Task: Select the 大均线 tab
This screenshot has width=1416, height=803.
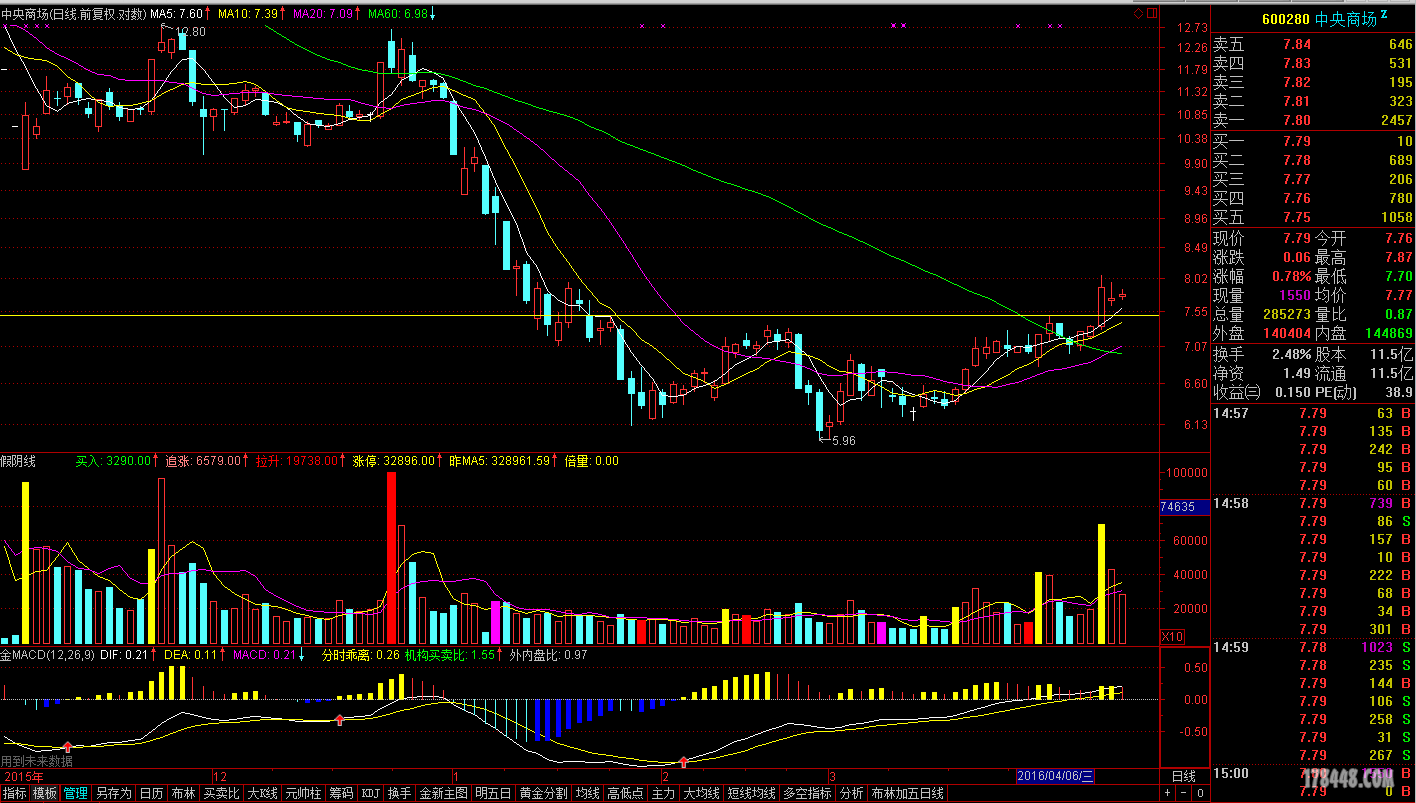Action: [702, 793]
